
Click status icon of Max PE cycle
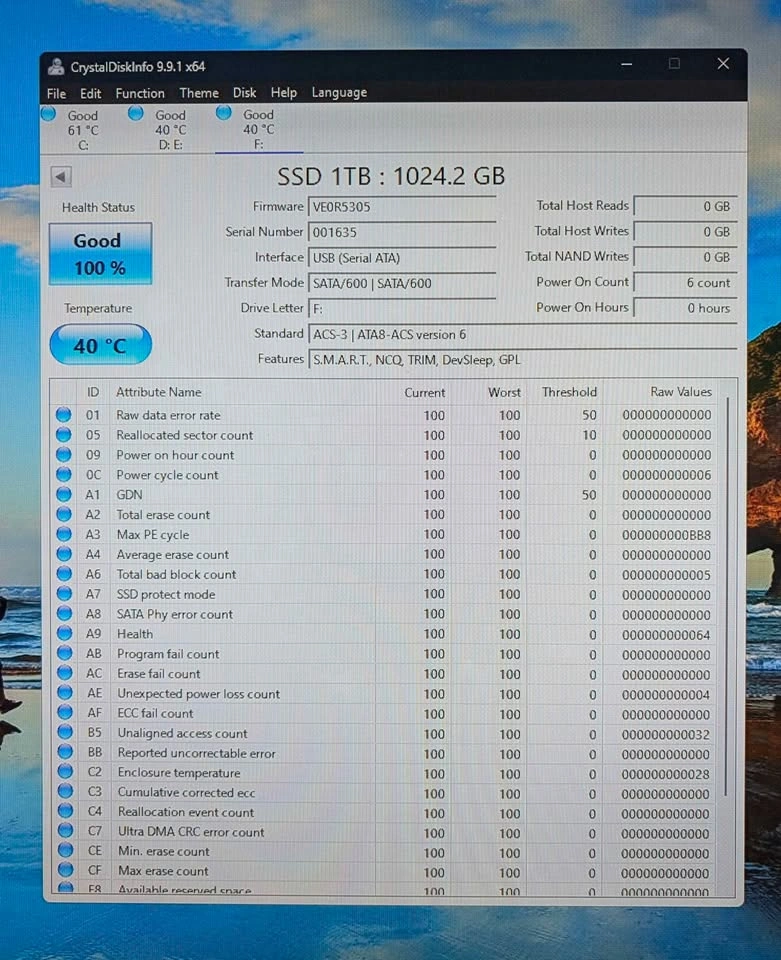pos(64,534)
